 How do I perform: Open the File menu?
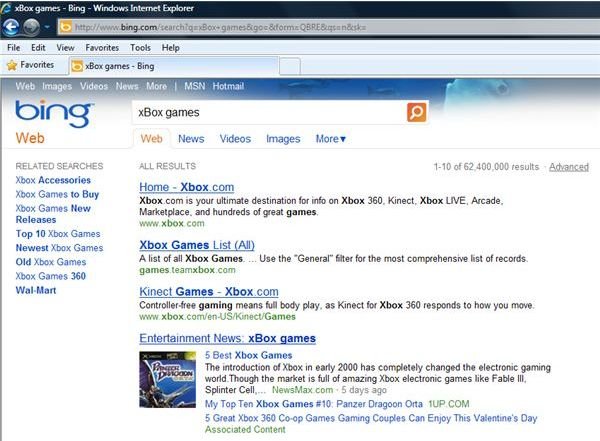[x=14, y=48]
